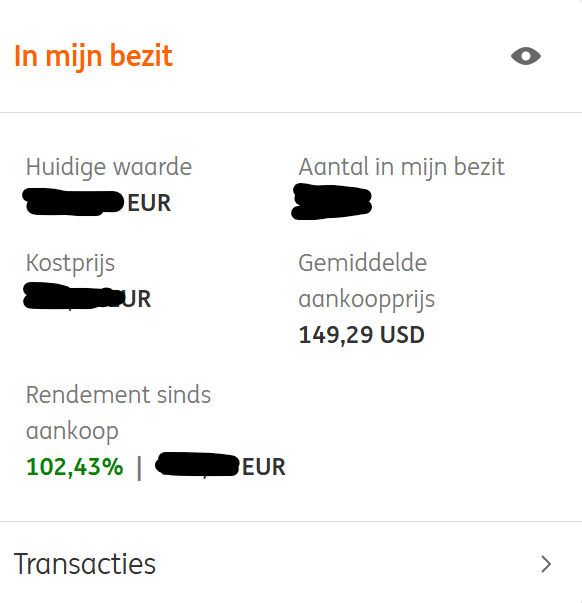This screenshot has height=603, width=582.
Task: Click the EUR text after the return amount
Action: pyautogui.click(x=264, y=467)
